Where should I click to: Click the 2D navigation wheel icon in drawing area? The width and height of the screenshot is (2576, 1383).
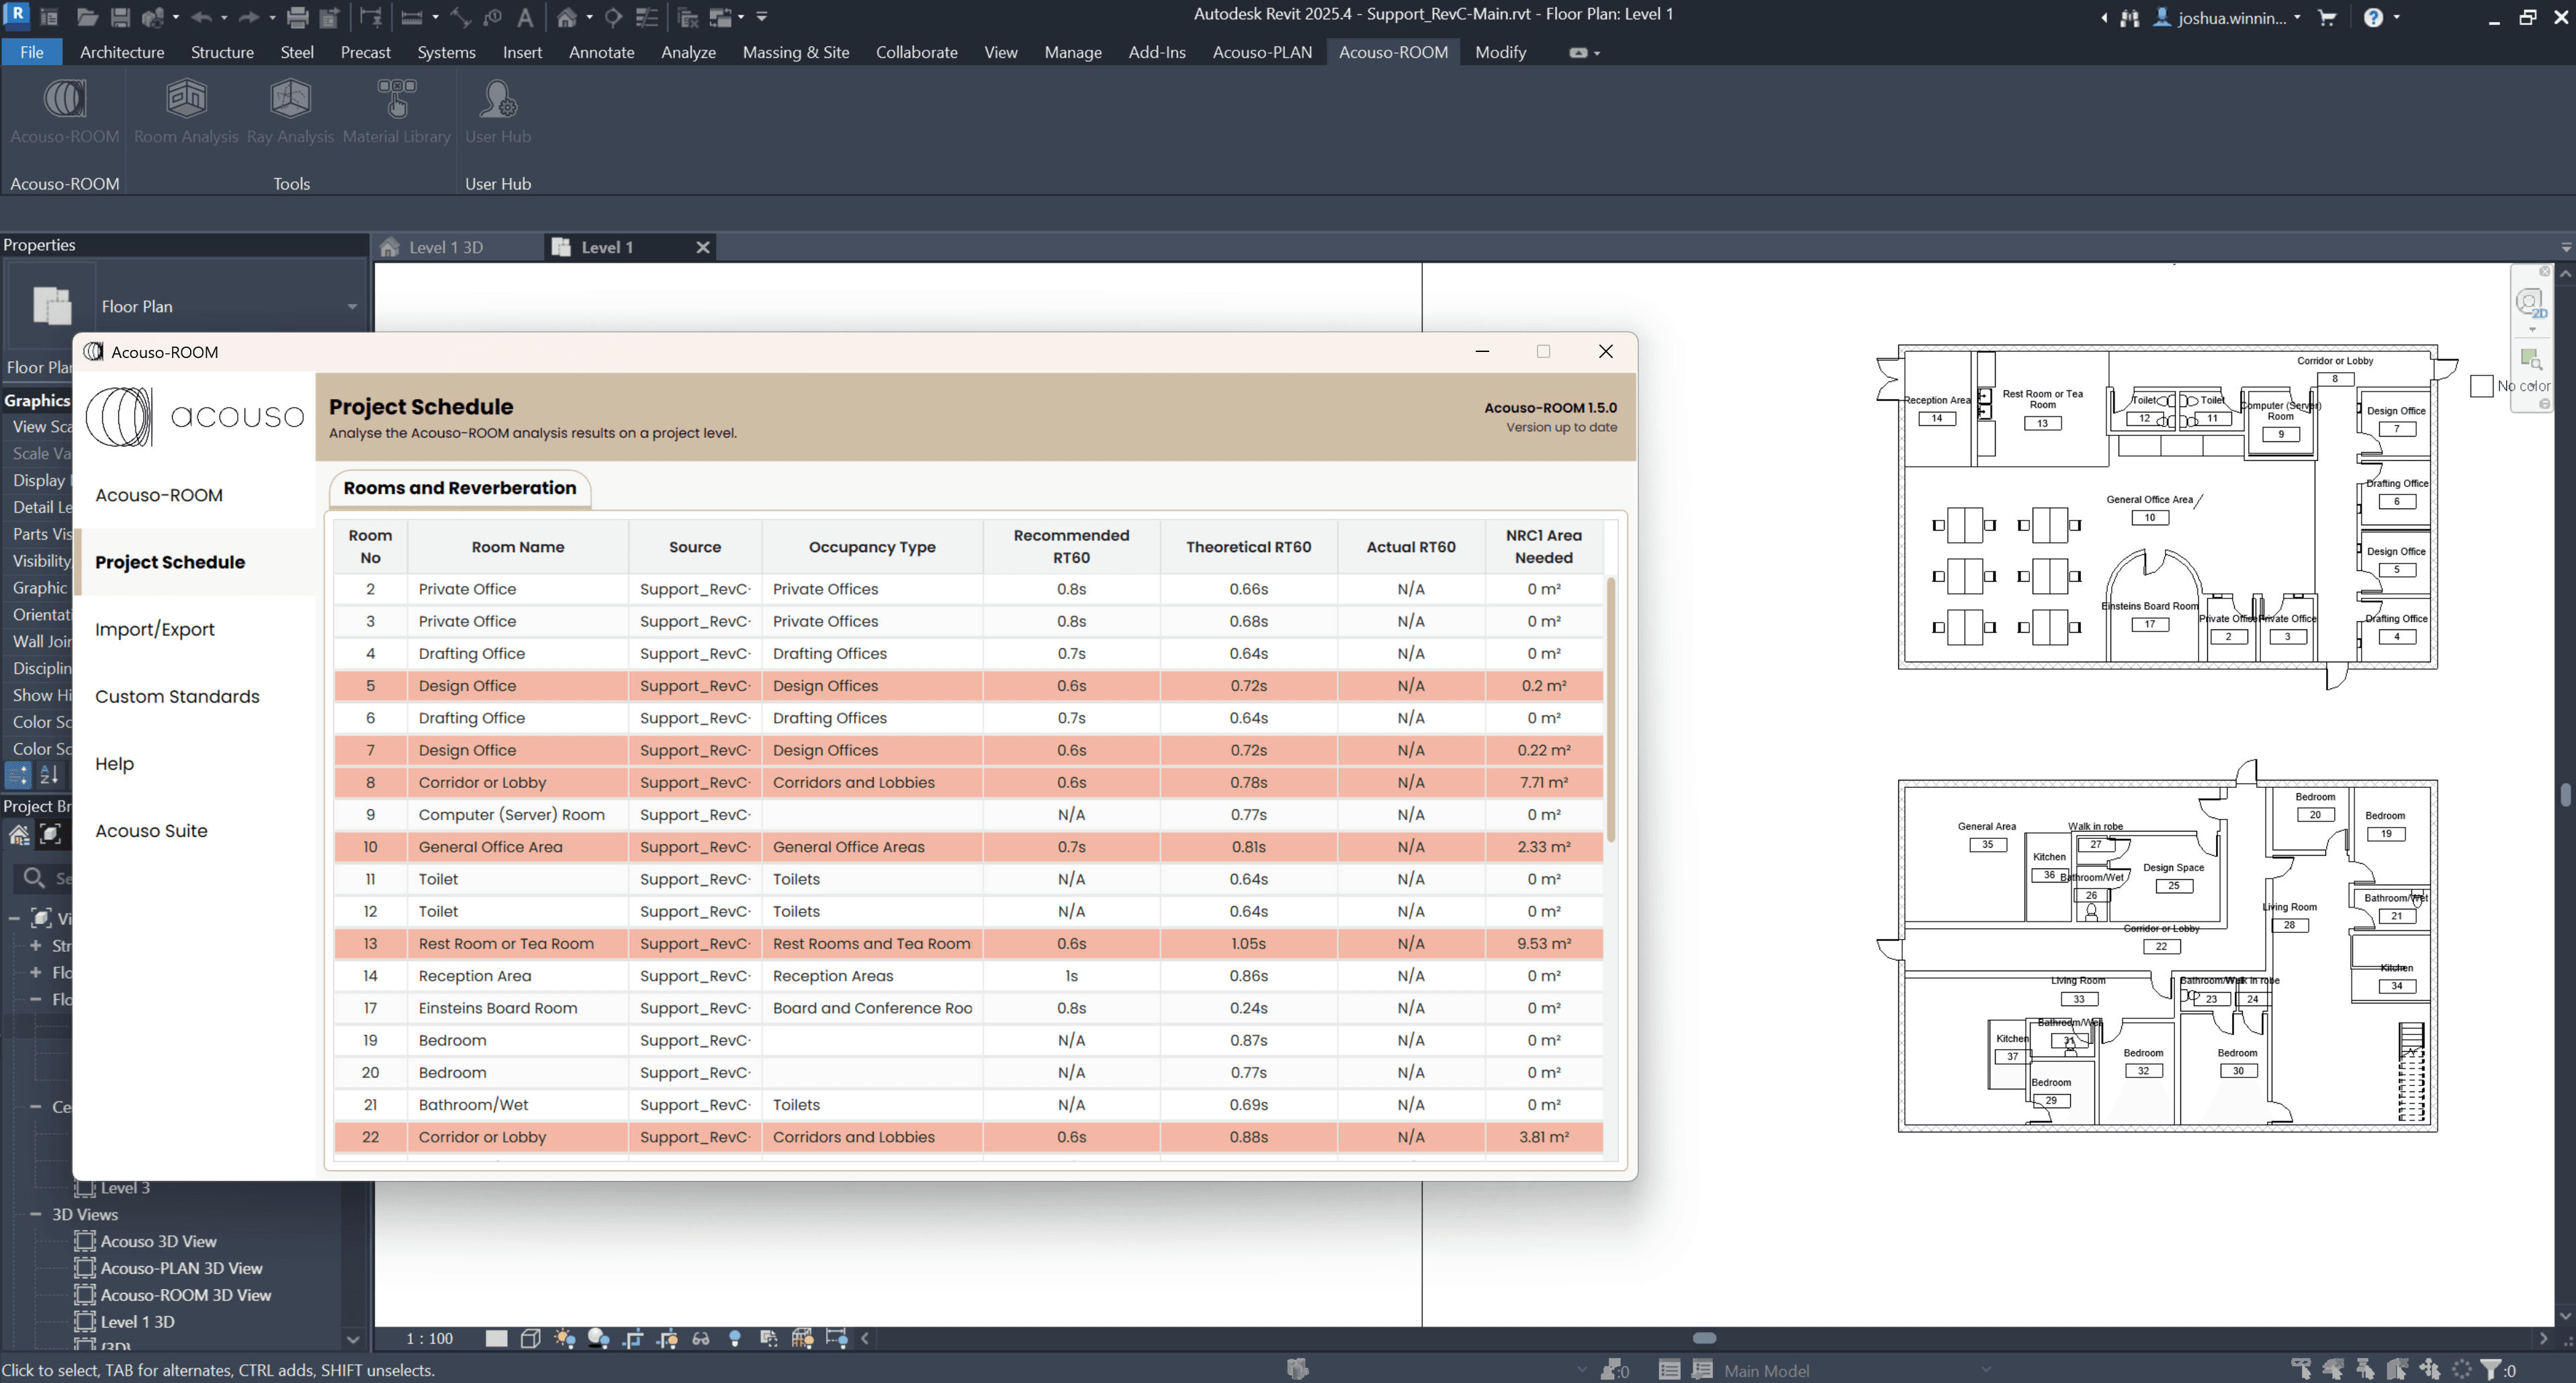coord(2530,302)
